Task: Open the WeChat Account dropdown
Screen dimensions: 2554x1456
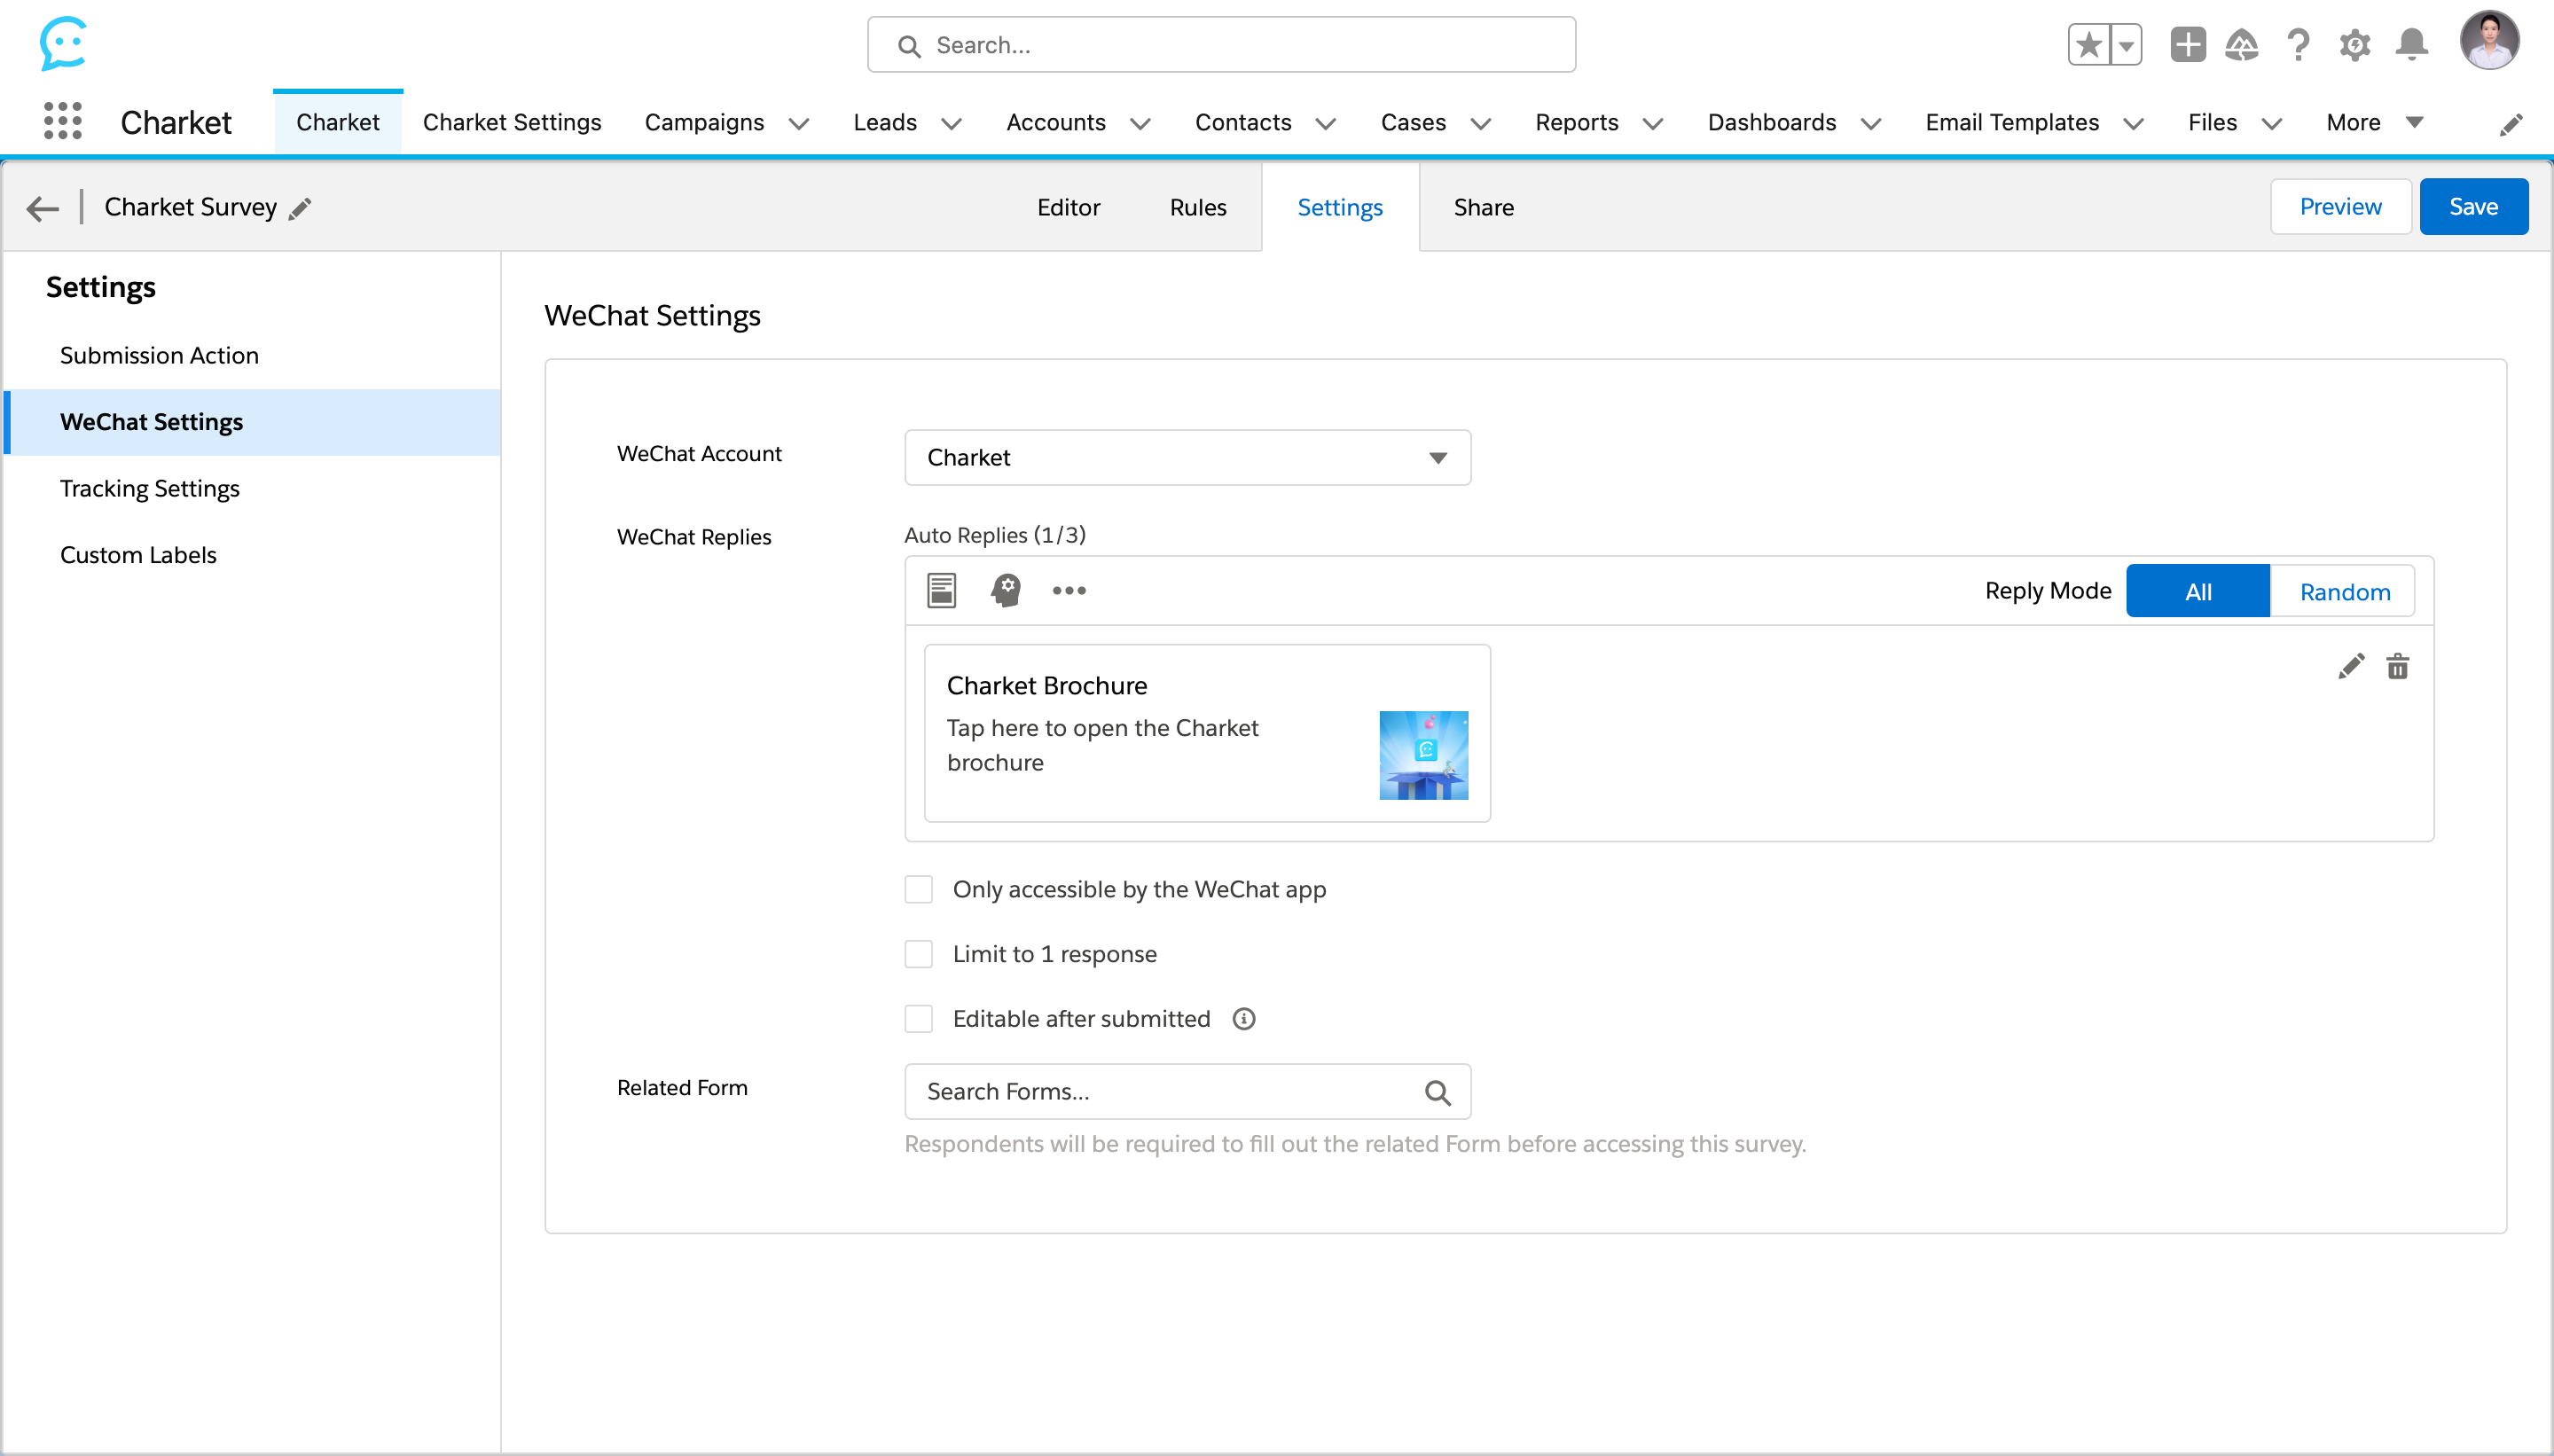Action: click(x=1187, y=458)
